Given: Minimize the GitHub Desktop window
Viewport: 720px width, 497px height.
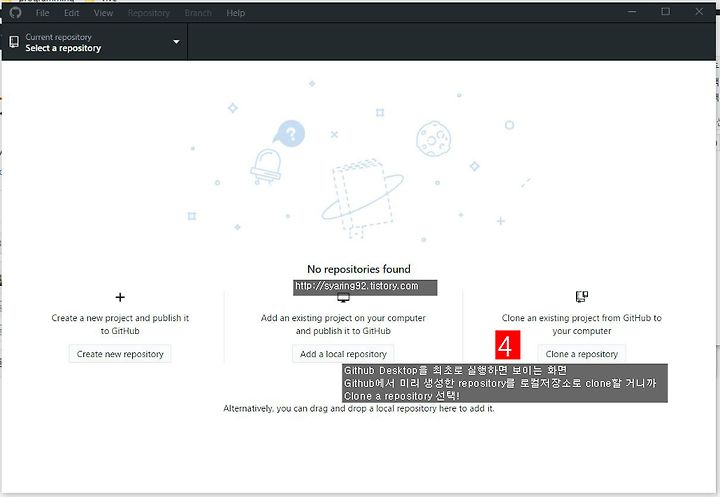Looking at the screenshot, I should (632, 12).
